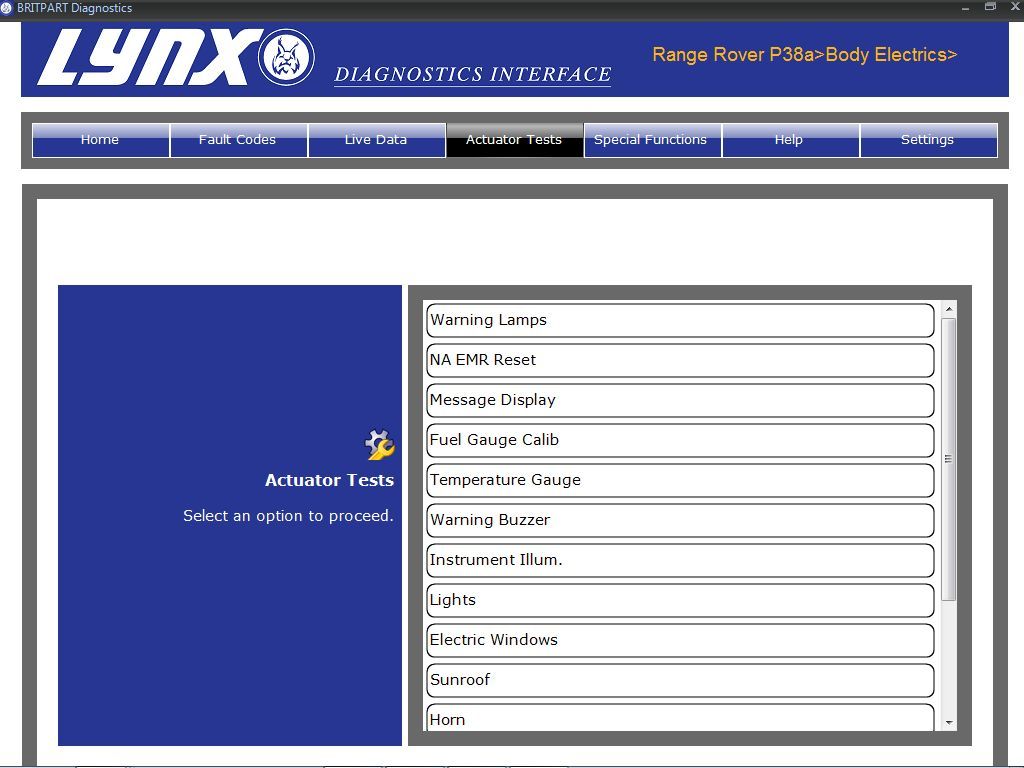Click the test list scrollbar thumb

950,459
